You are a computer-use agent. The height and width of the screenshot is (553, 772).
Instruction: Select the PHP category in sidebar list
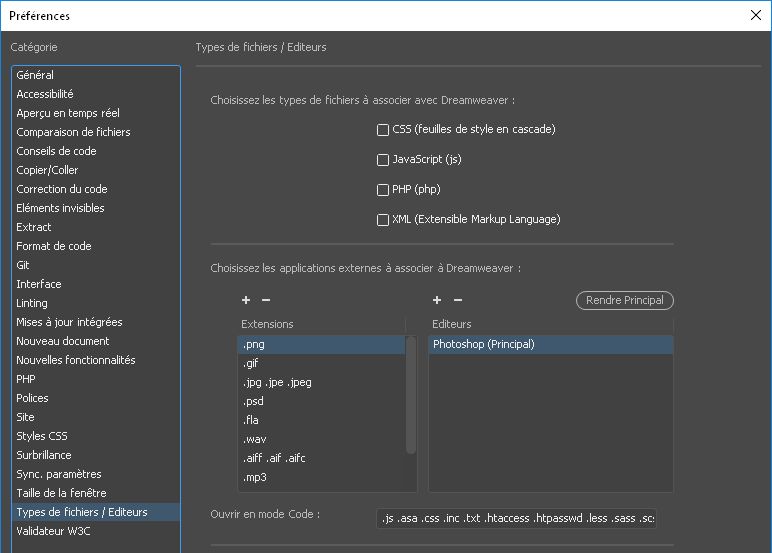click(x=96, y=379)
